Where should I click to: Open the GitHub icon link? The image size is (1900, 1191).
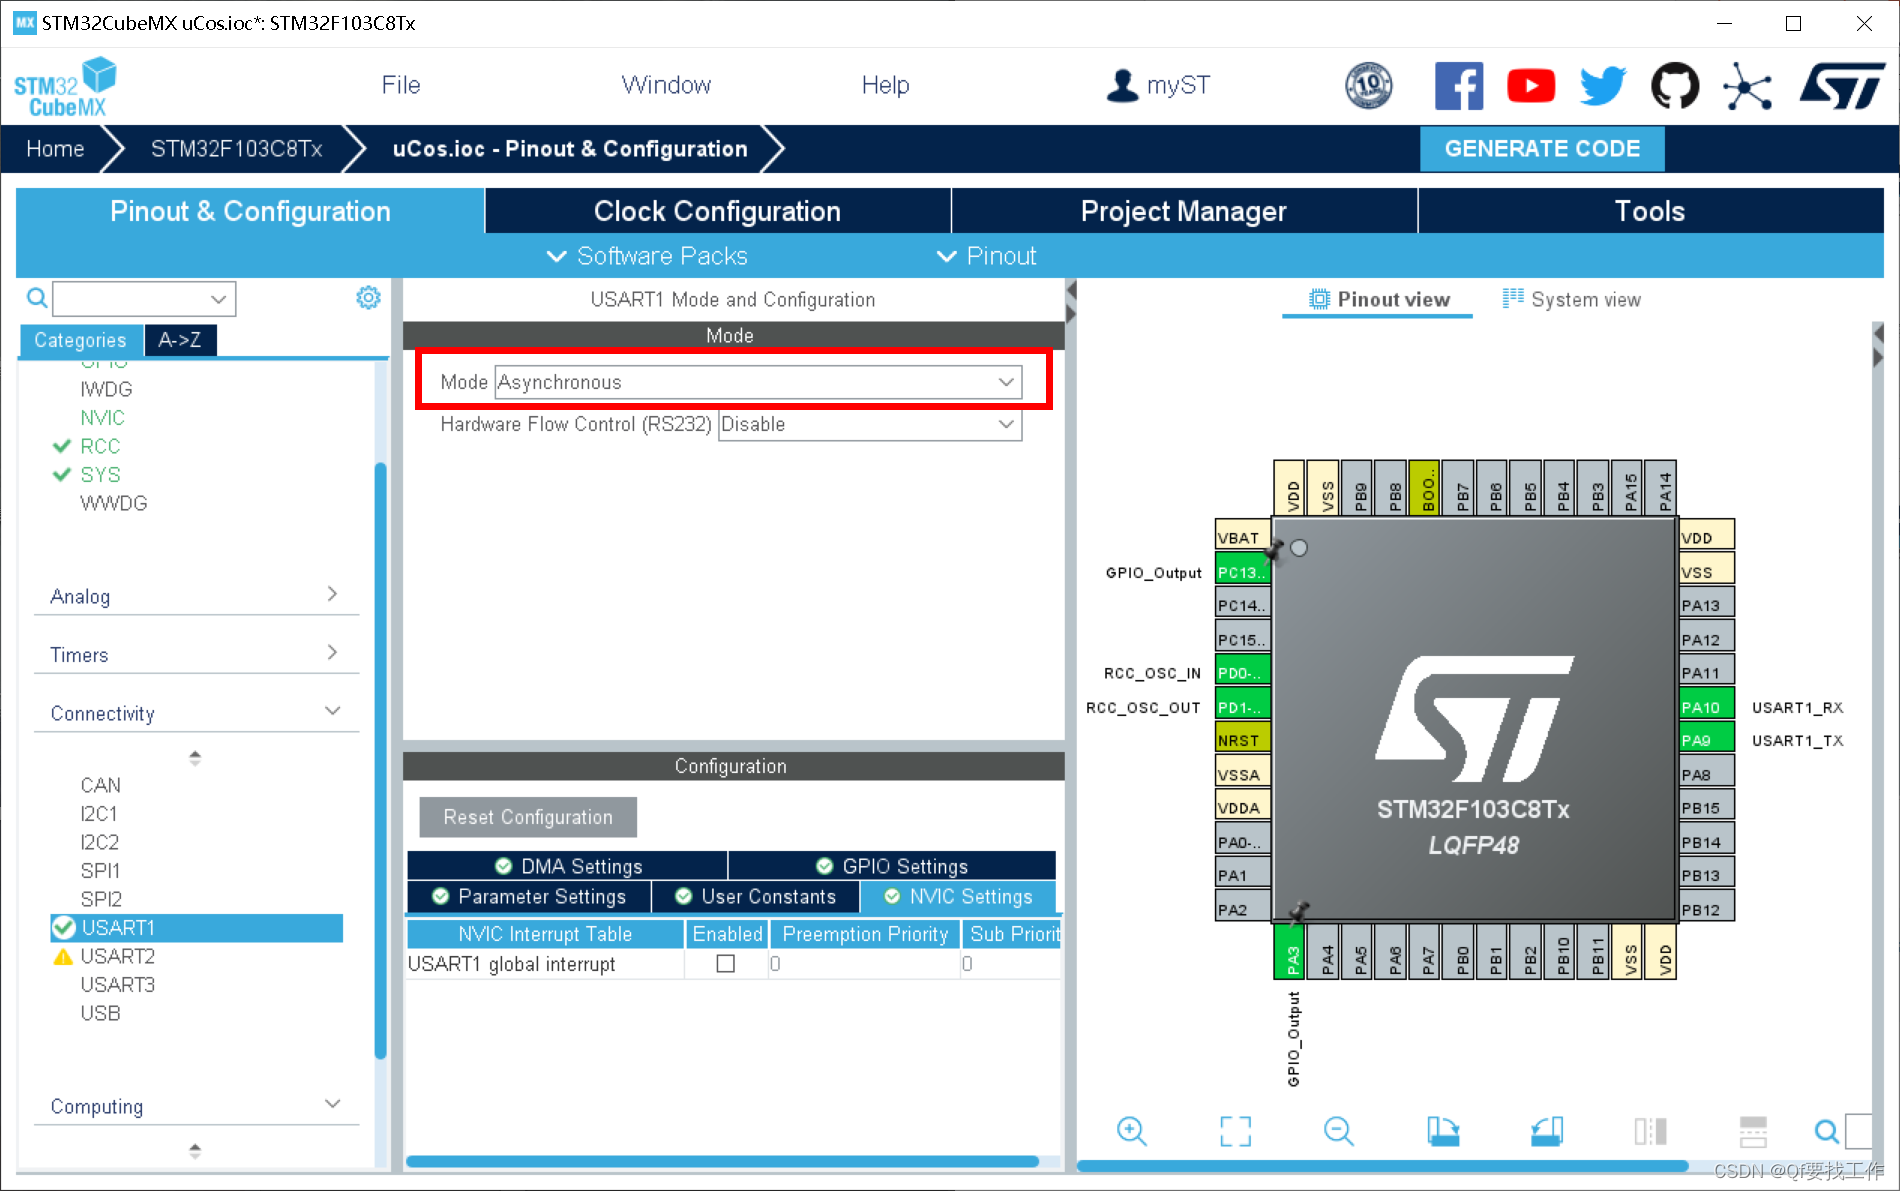[x=1675, y=86]
